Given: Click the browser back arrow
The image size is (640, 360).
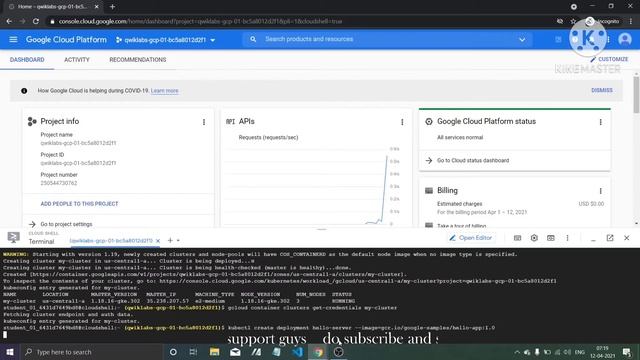Looking at the screenshot, I should click(9, 21).
